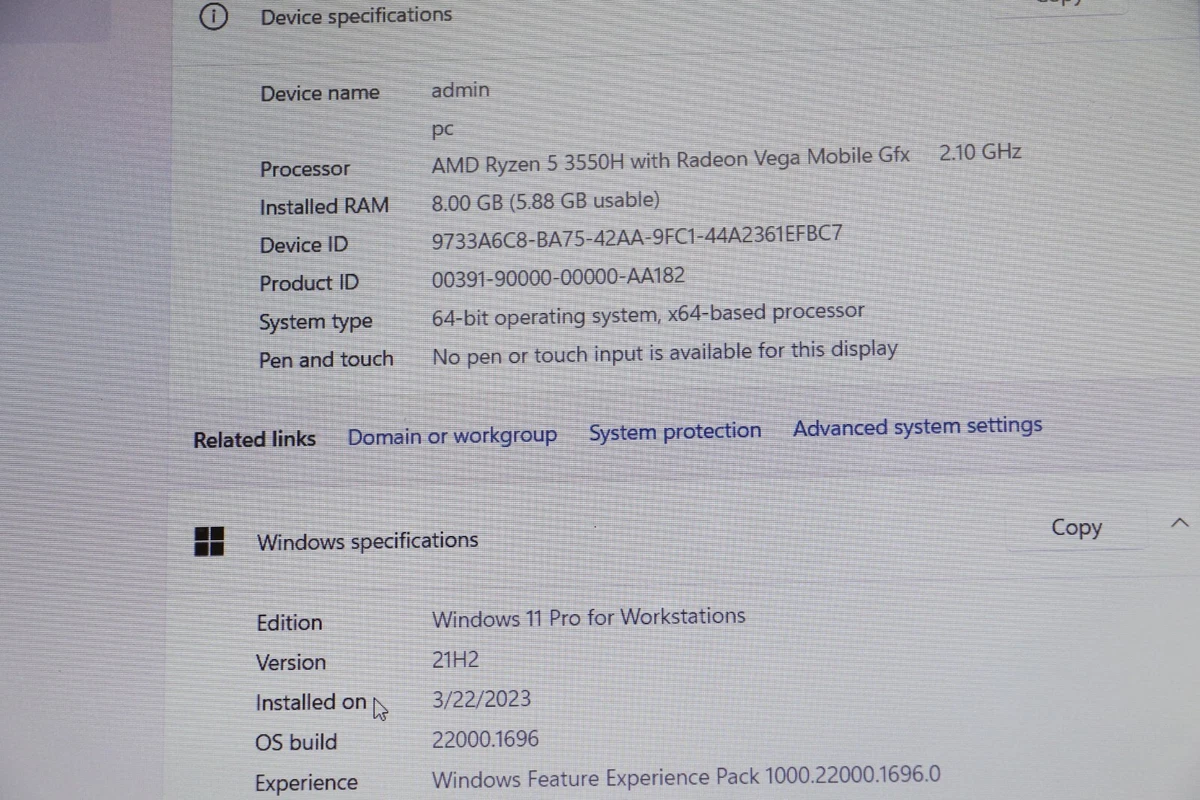1200x800 pixels.
Task: Click the 'Processor' label
Action: pos(305,169)
